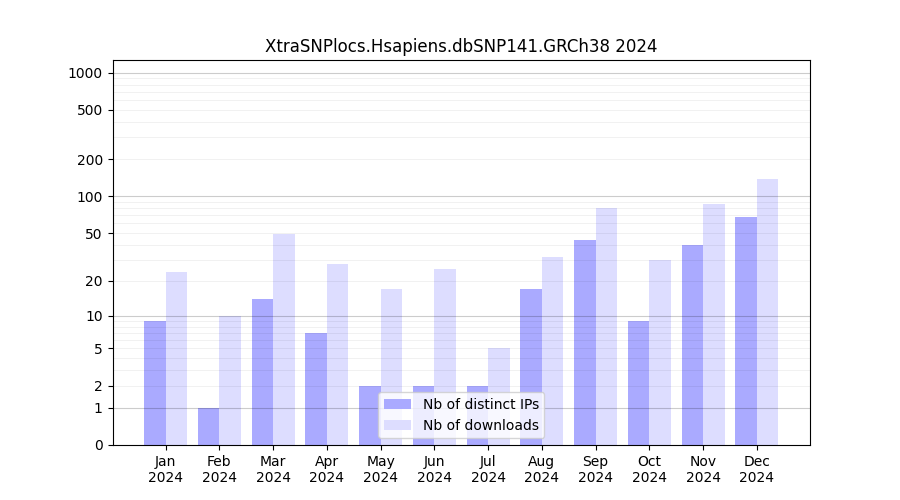Select the Mar 2024 downloads bar
Image resolution: width=900 pixels, height=500 pixels.
click(x=284, y=339)
